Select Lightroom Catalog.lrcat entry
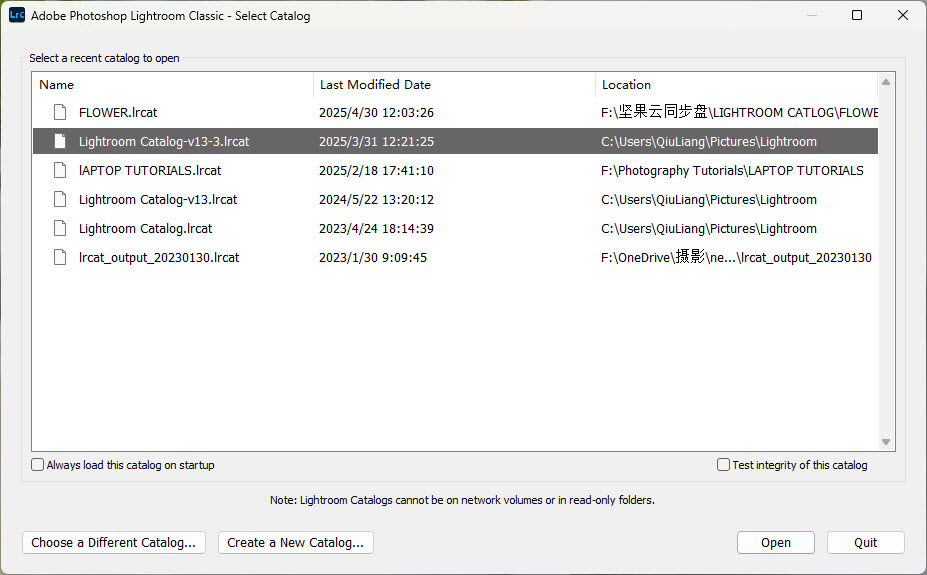 (x=145, y=229)
